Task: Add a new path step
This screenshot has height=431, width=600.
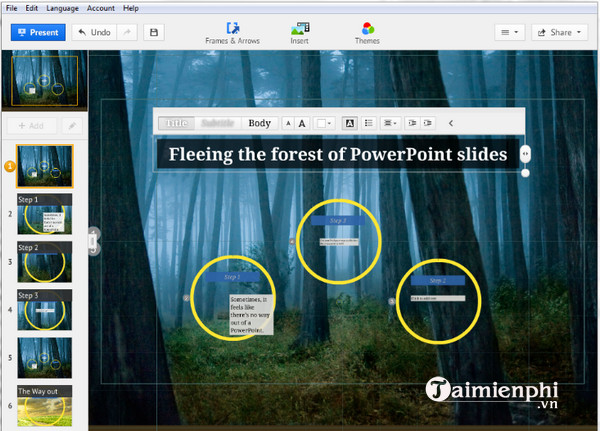Action: (32, 126)
